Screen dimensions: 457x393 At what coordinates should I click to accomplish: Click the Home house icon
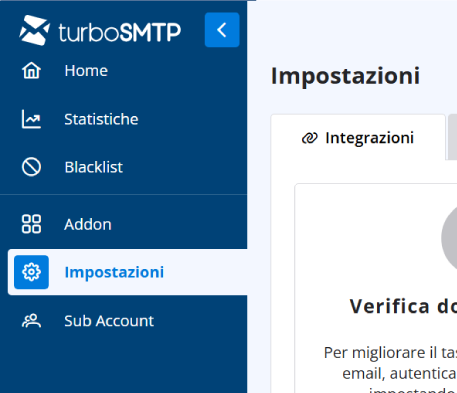coord(31,71)
